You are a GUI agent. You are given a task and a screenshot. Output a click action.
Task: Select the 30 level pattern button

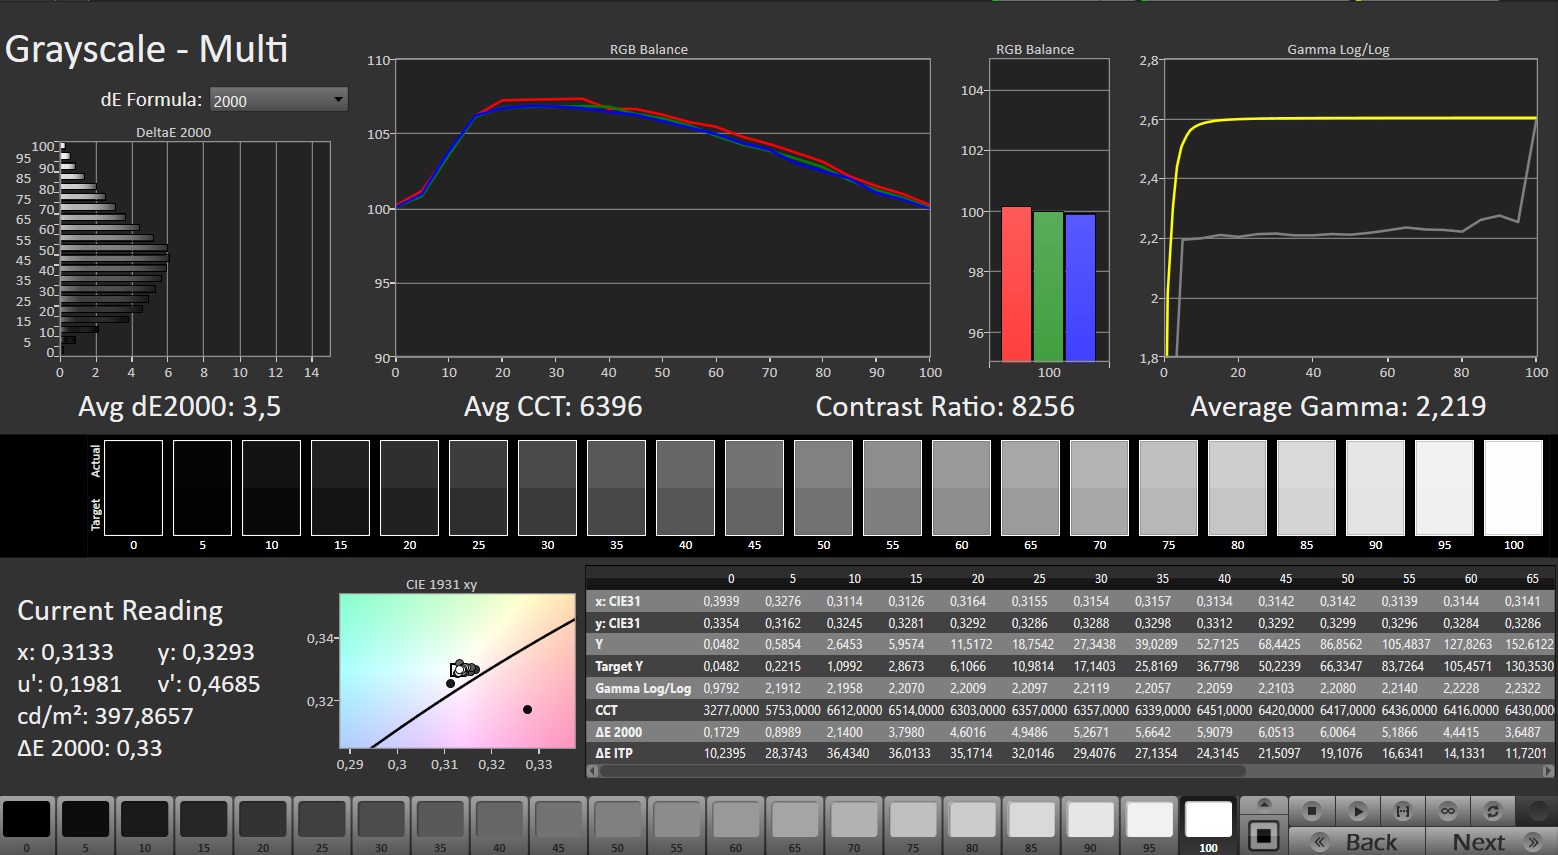click(381, 826)
